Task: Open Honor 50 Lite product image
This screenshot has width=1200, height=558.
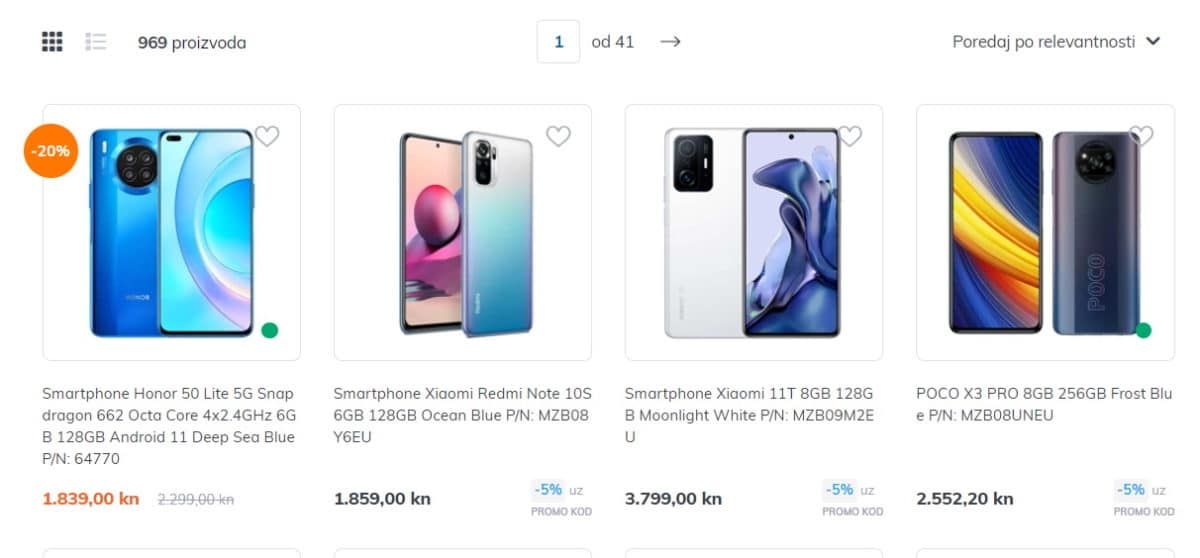Action: pyautogui.click(x=171, y=232)
